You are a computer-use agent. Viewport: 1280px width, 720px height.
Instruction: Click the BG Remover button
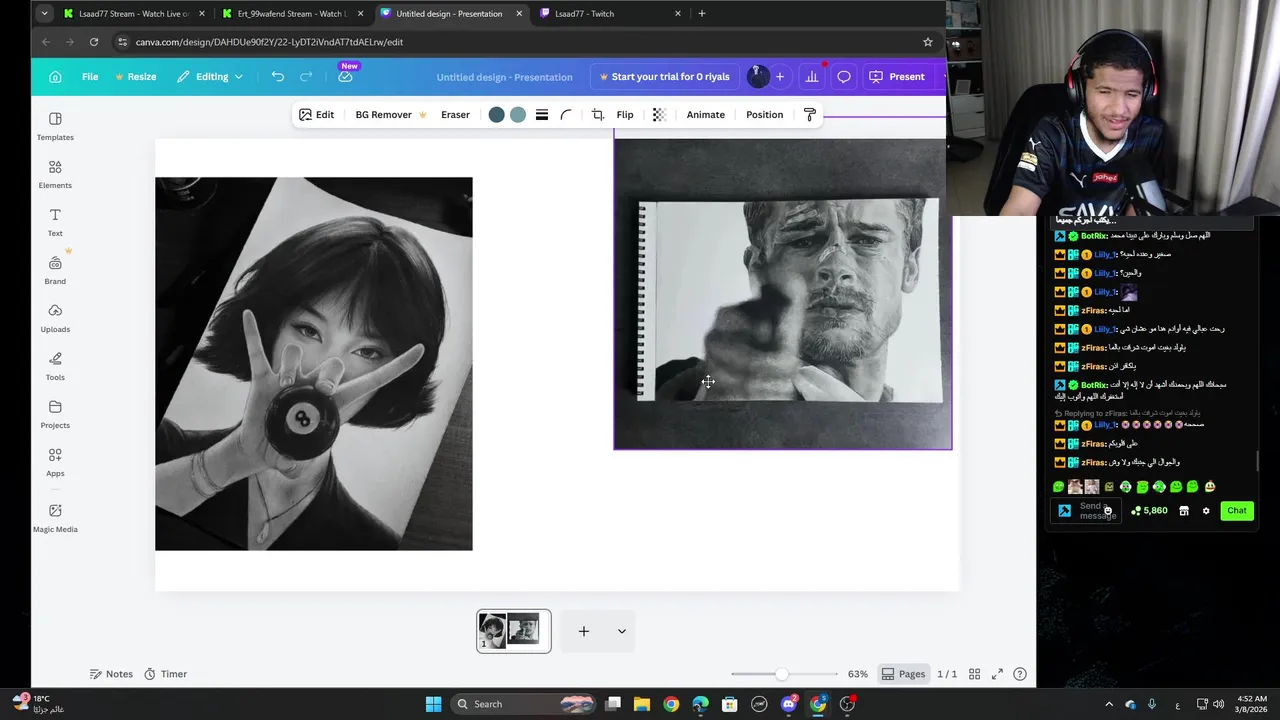(x=391, y=115)
